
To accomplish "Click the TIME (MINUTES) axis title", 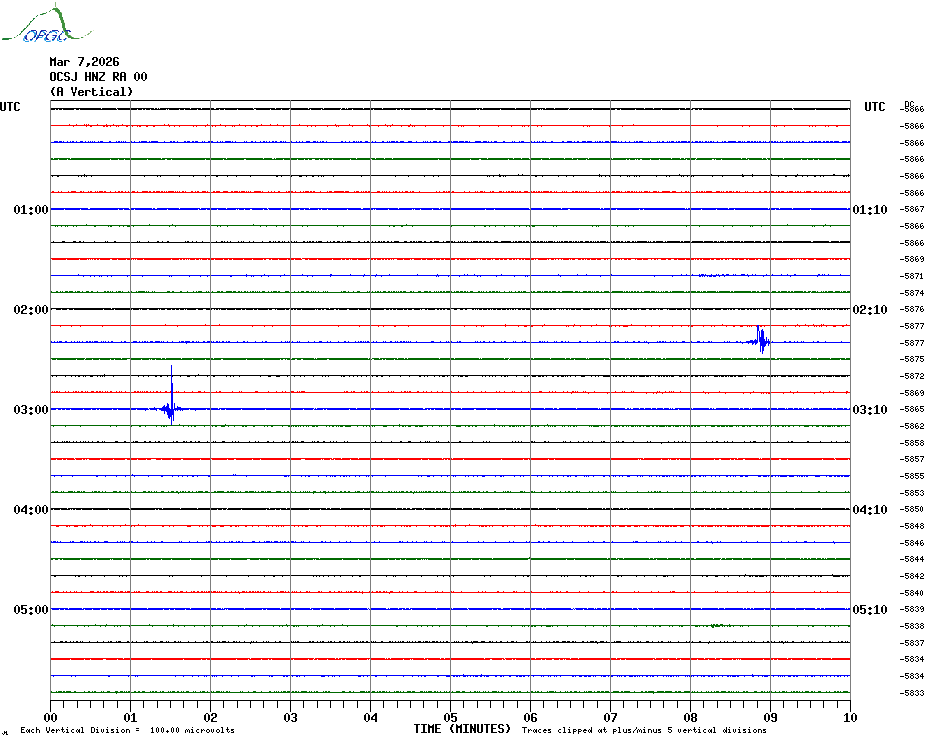I will (x=462, y=729).
